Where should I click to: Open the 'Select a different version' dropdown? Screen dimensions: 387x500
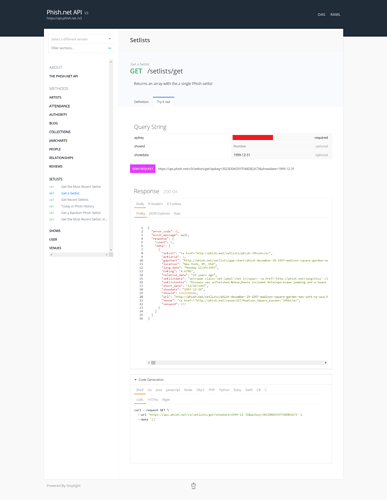tap(81, 39)
